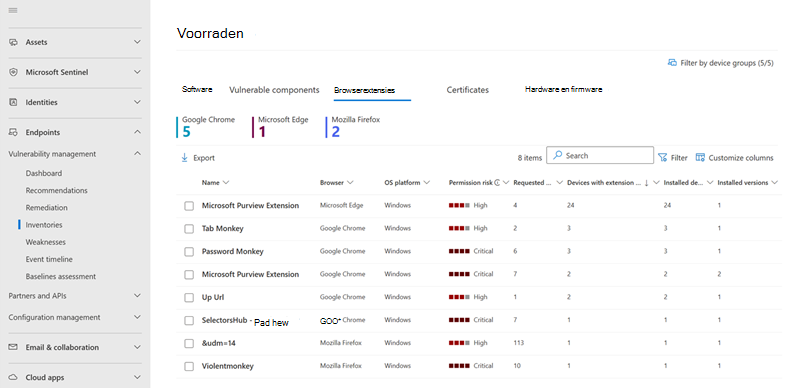Open Dashboard in the sidebar
800x388 pixels.
tap(44, 173)
